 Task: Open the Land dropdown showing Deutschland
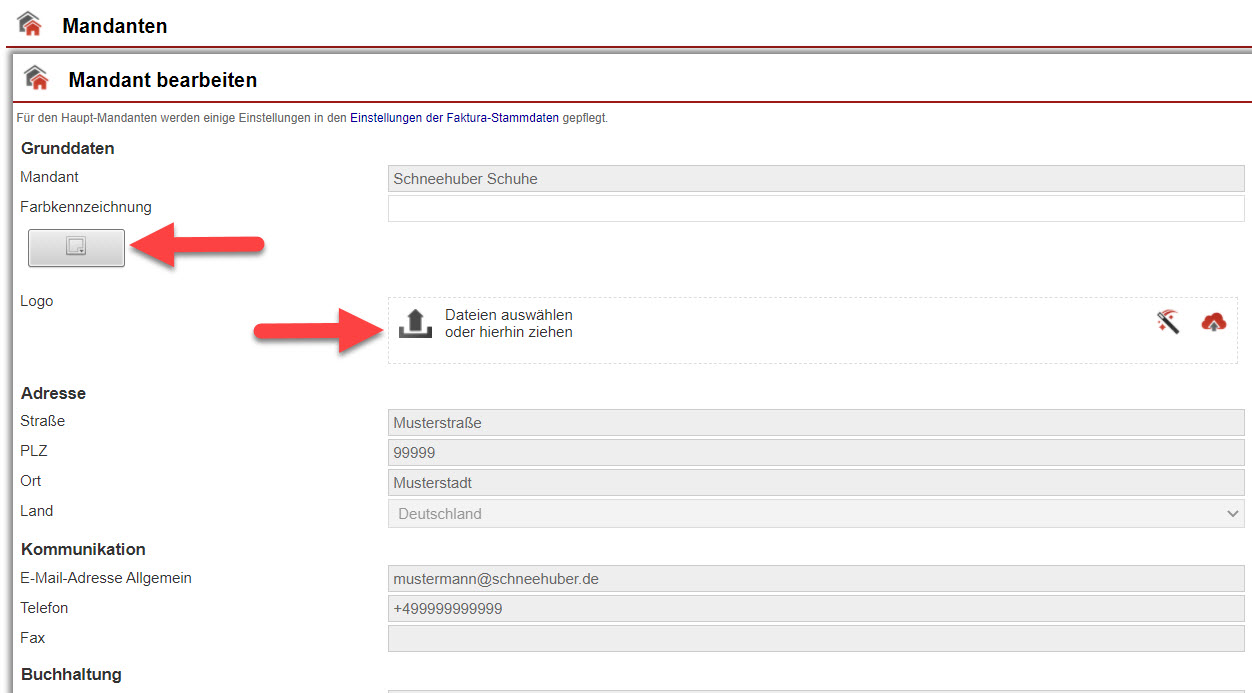point(800,513)
